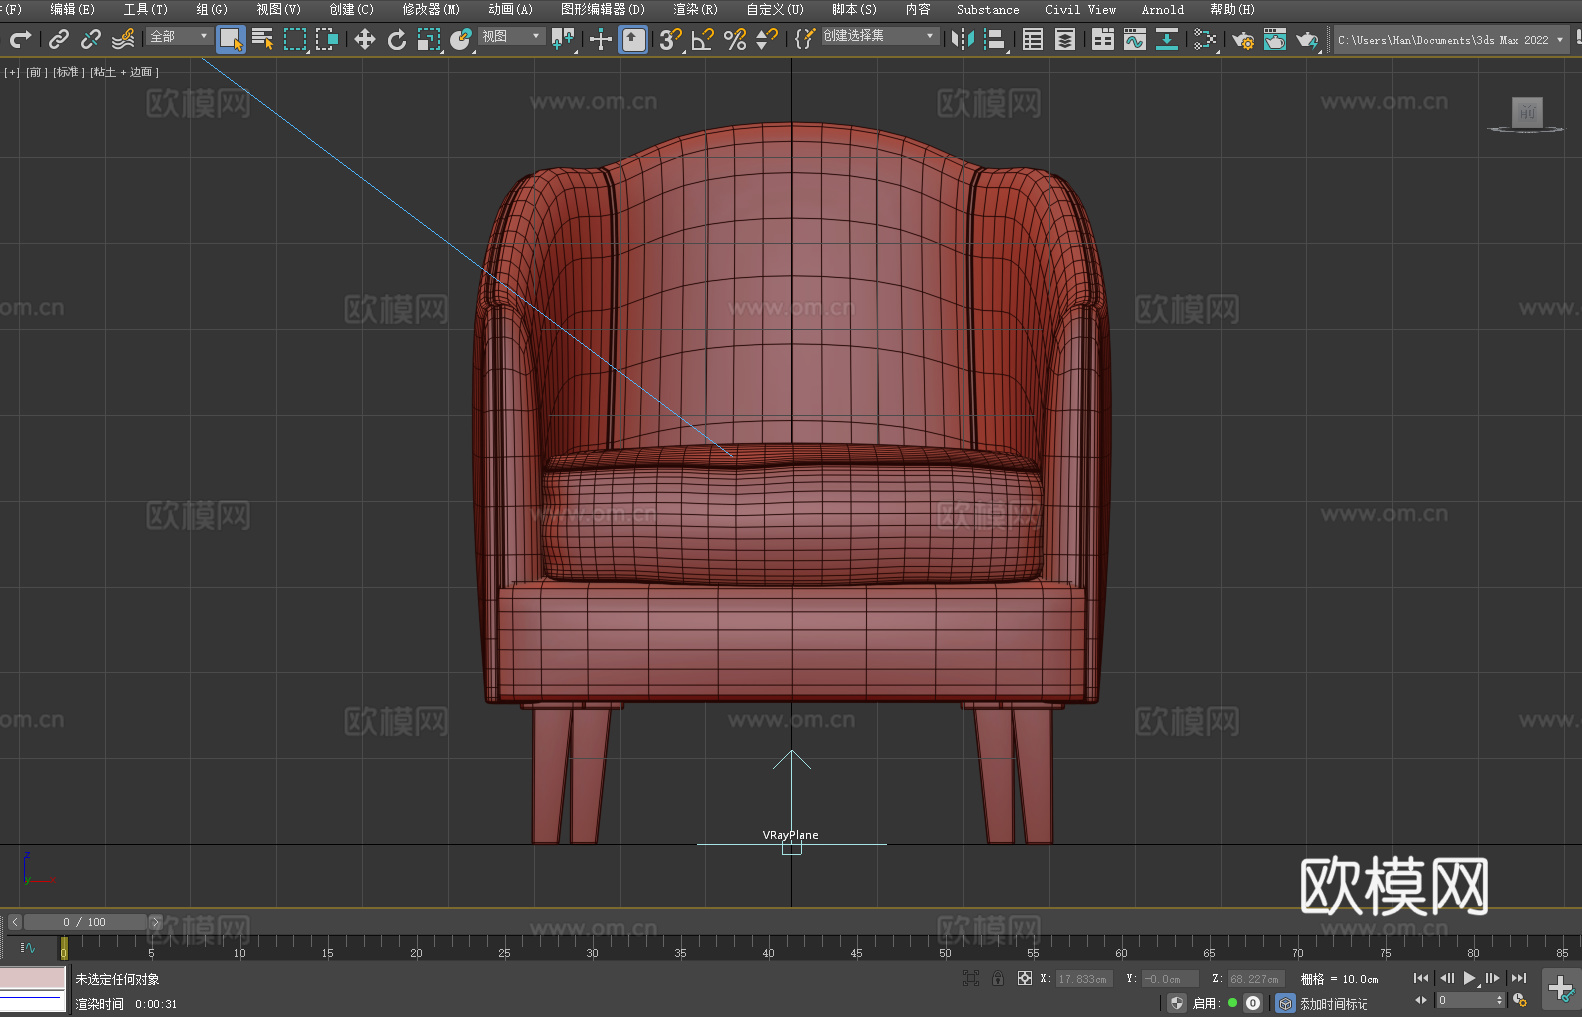Click Bind to Space Warp icon
Screen dimensions: 1582x1017
123,39
